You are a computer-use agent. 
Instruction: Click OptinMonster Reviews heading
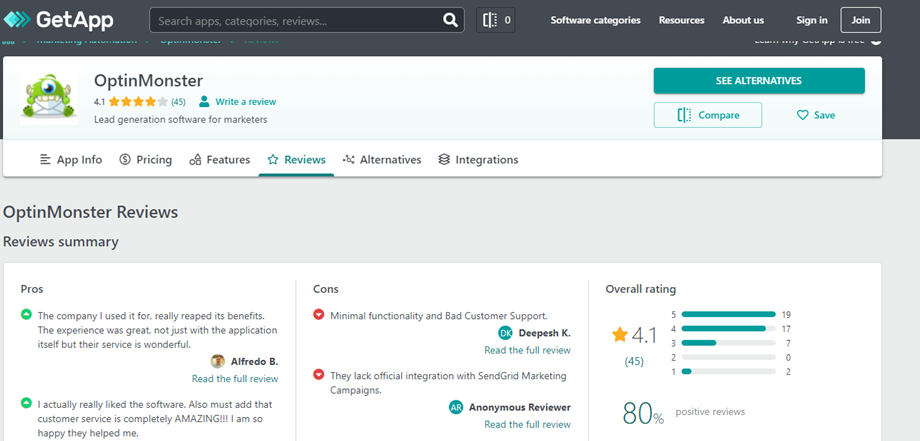pyautogui.click(x=90, y=212)
